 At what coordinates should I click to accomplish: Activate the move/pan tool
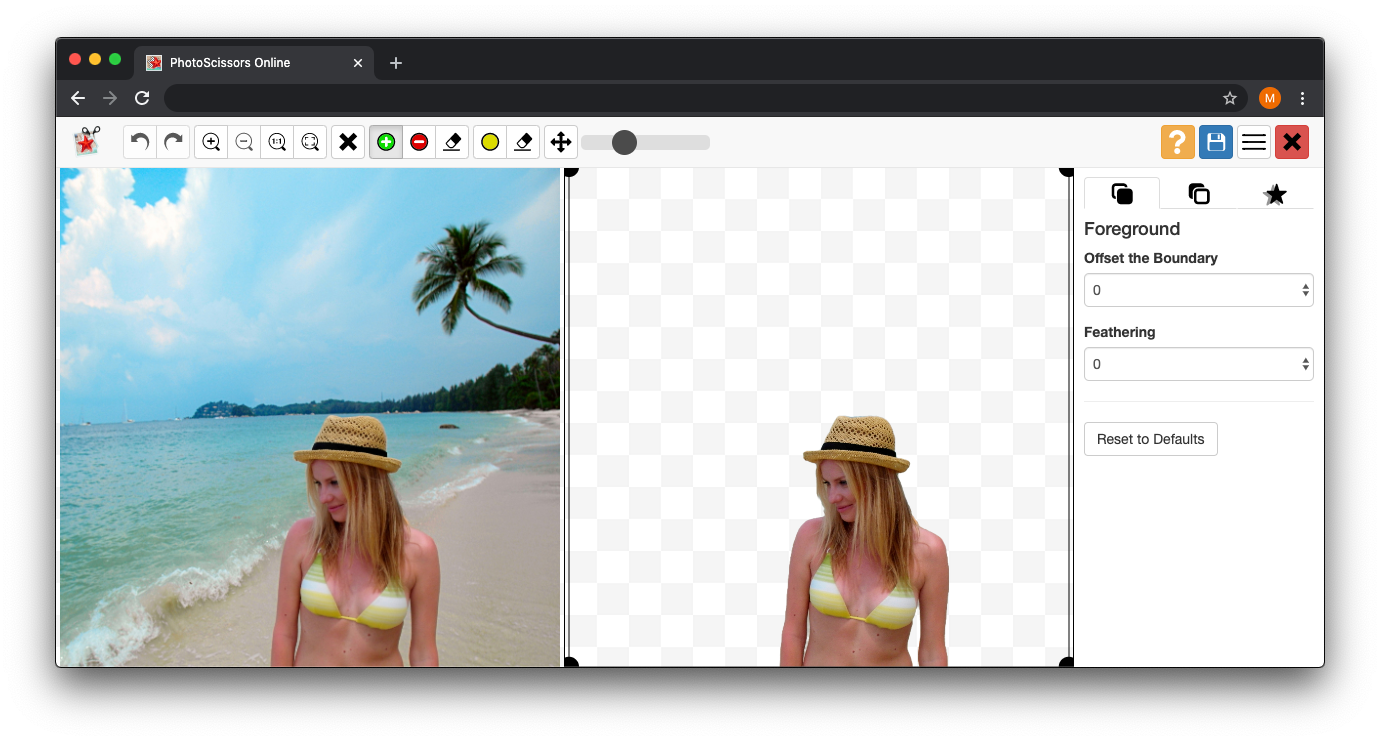[x=561, y=142]
